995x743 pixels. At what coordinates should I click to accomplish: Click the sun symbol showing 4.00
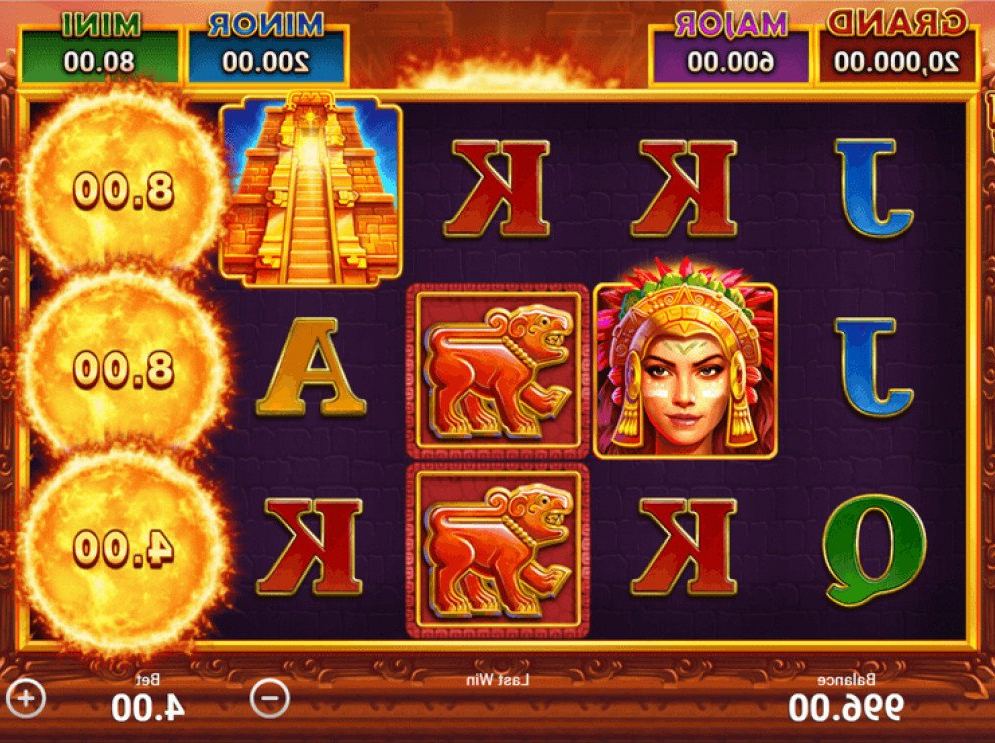[123, 549]
